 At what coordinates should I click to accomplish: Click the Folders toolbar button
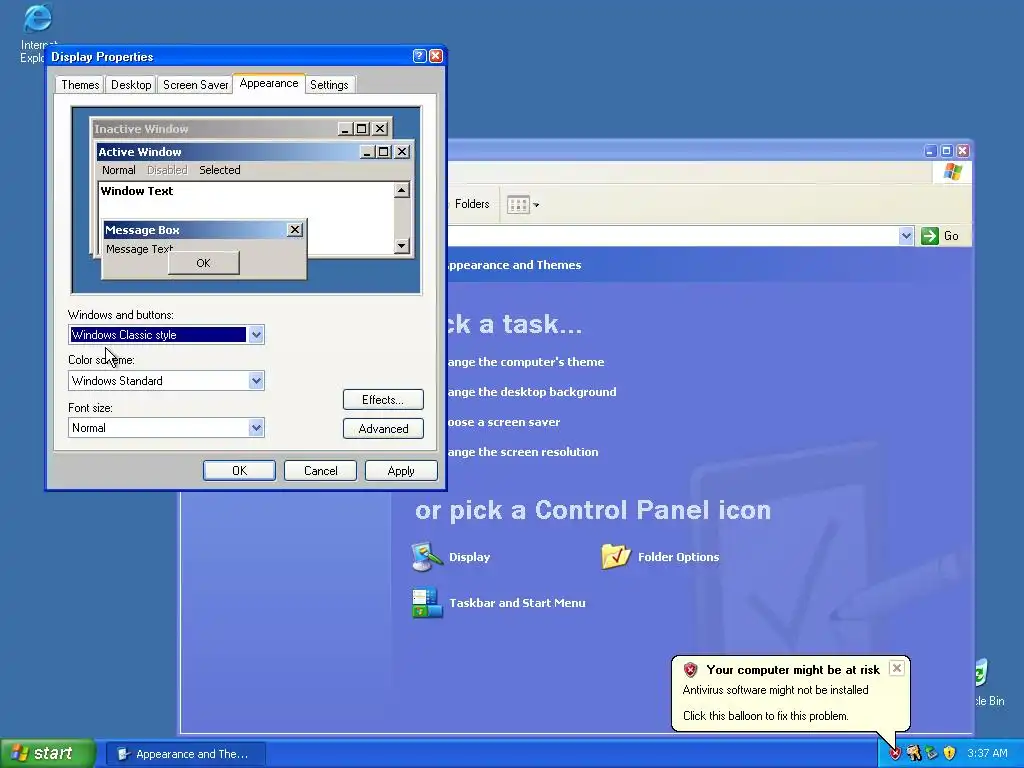tap(472, 204)
